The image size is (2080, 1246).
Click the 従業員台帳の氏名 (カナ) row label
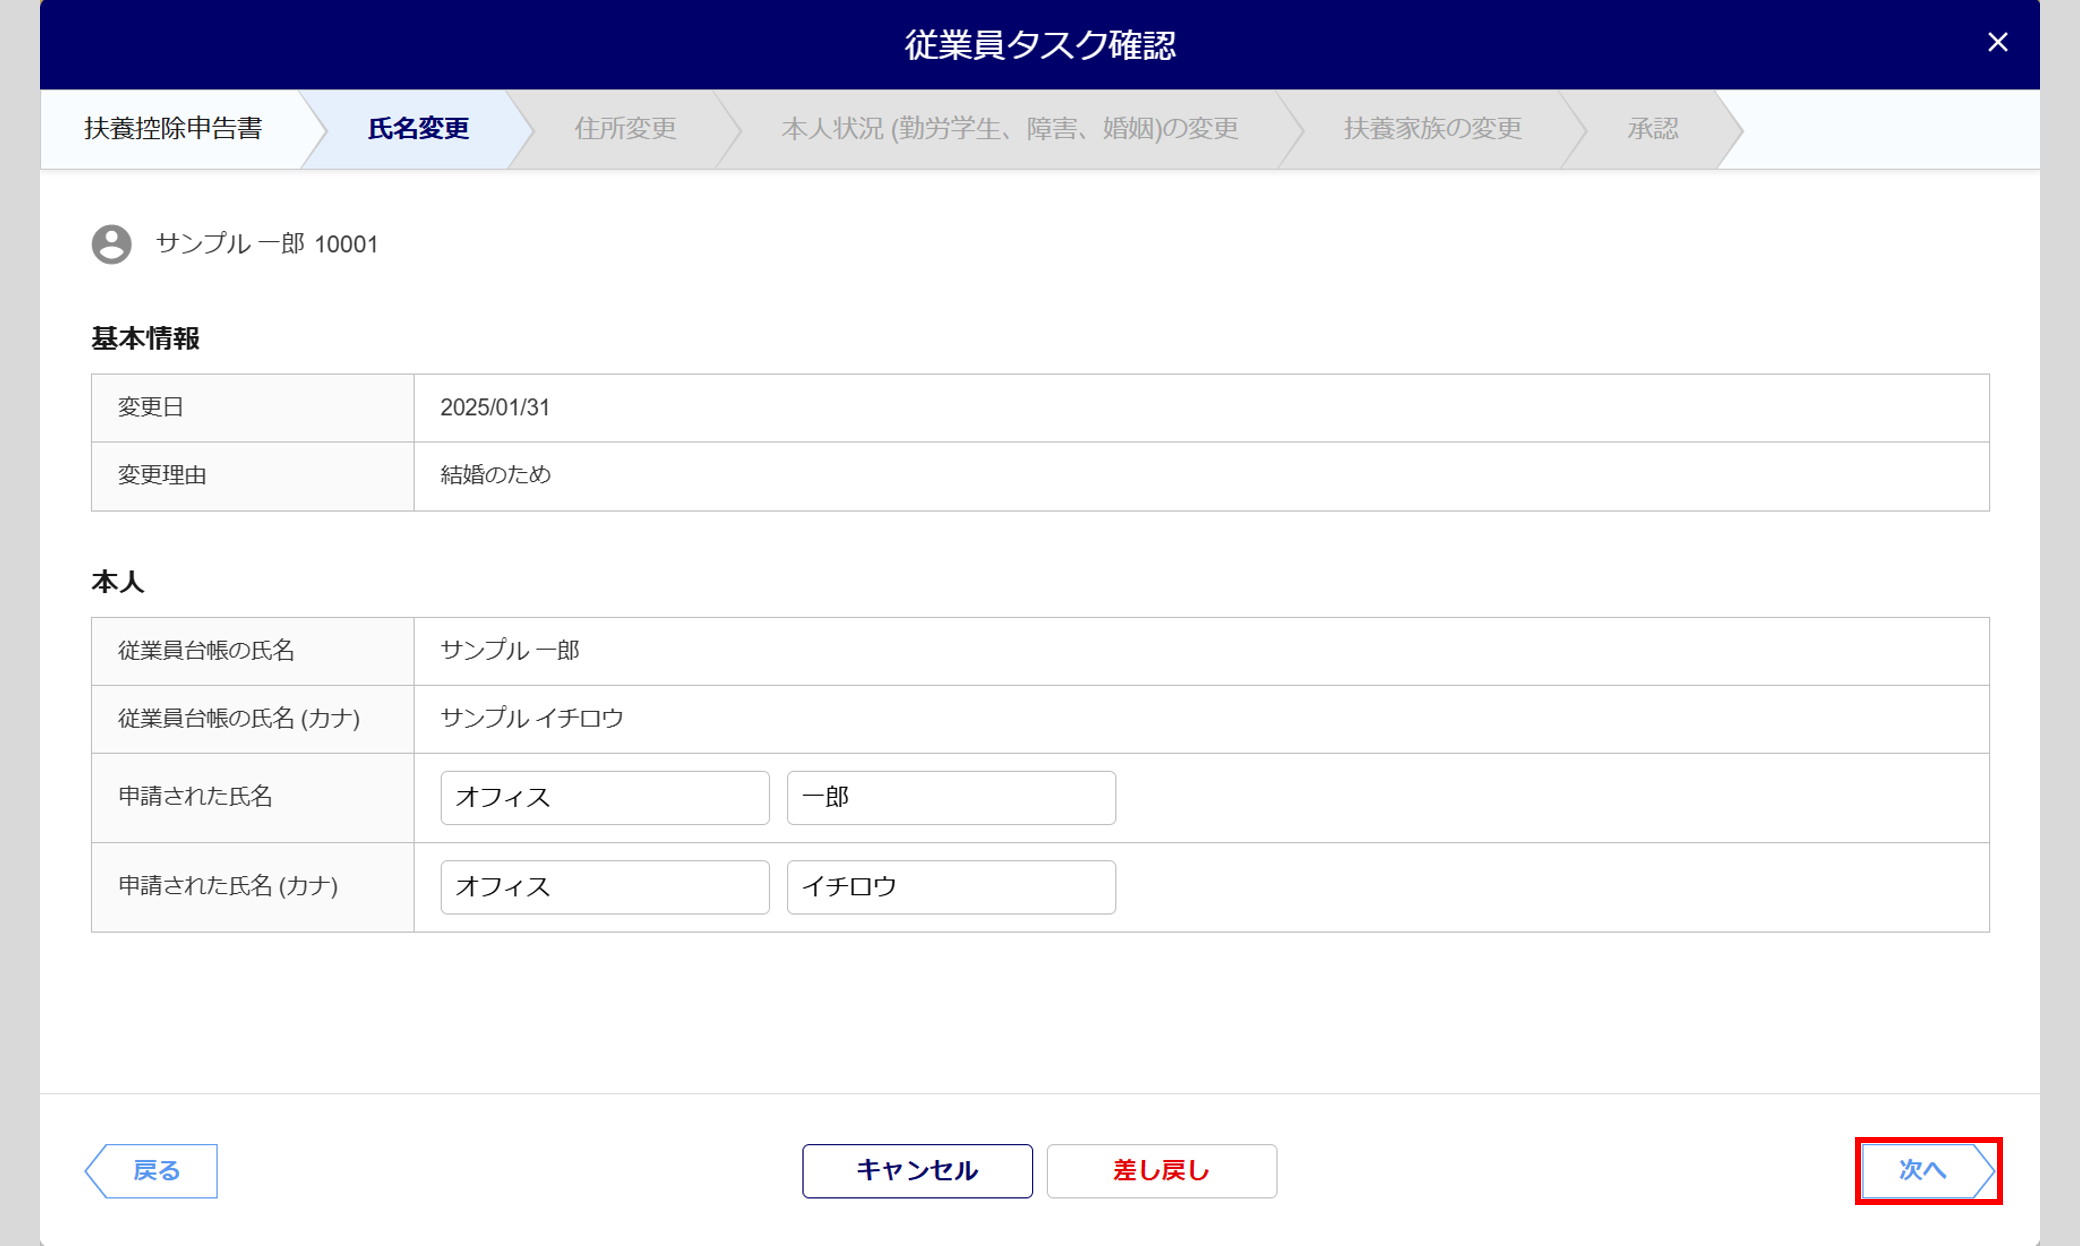239,718
